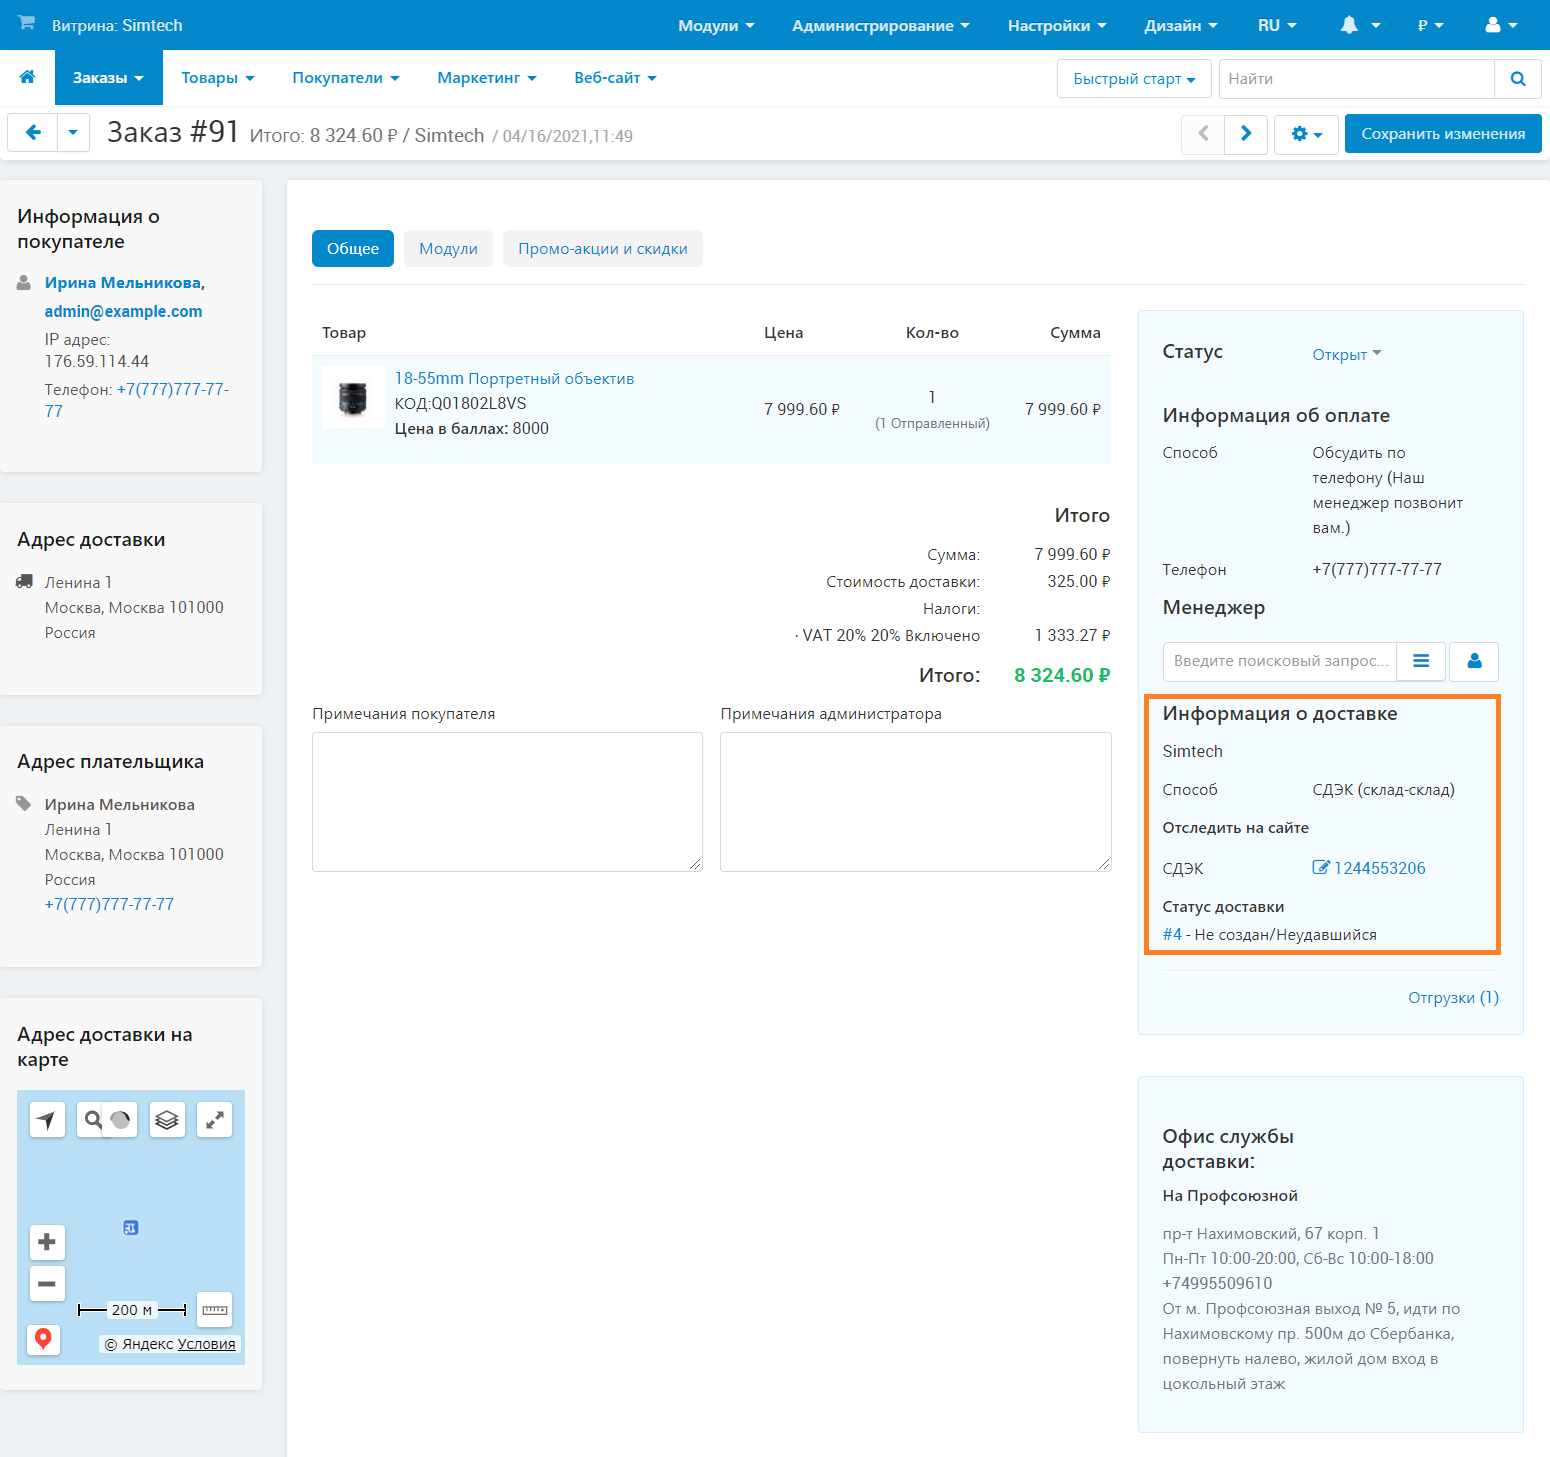Image resolution: width=1550 pixels, height=1457 pixels.
Task: Open the notifications bell menu
Action: coord(1359,25)
